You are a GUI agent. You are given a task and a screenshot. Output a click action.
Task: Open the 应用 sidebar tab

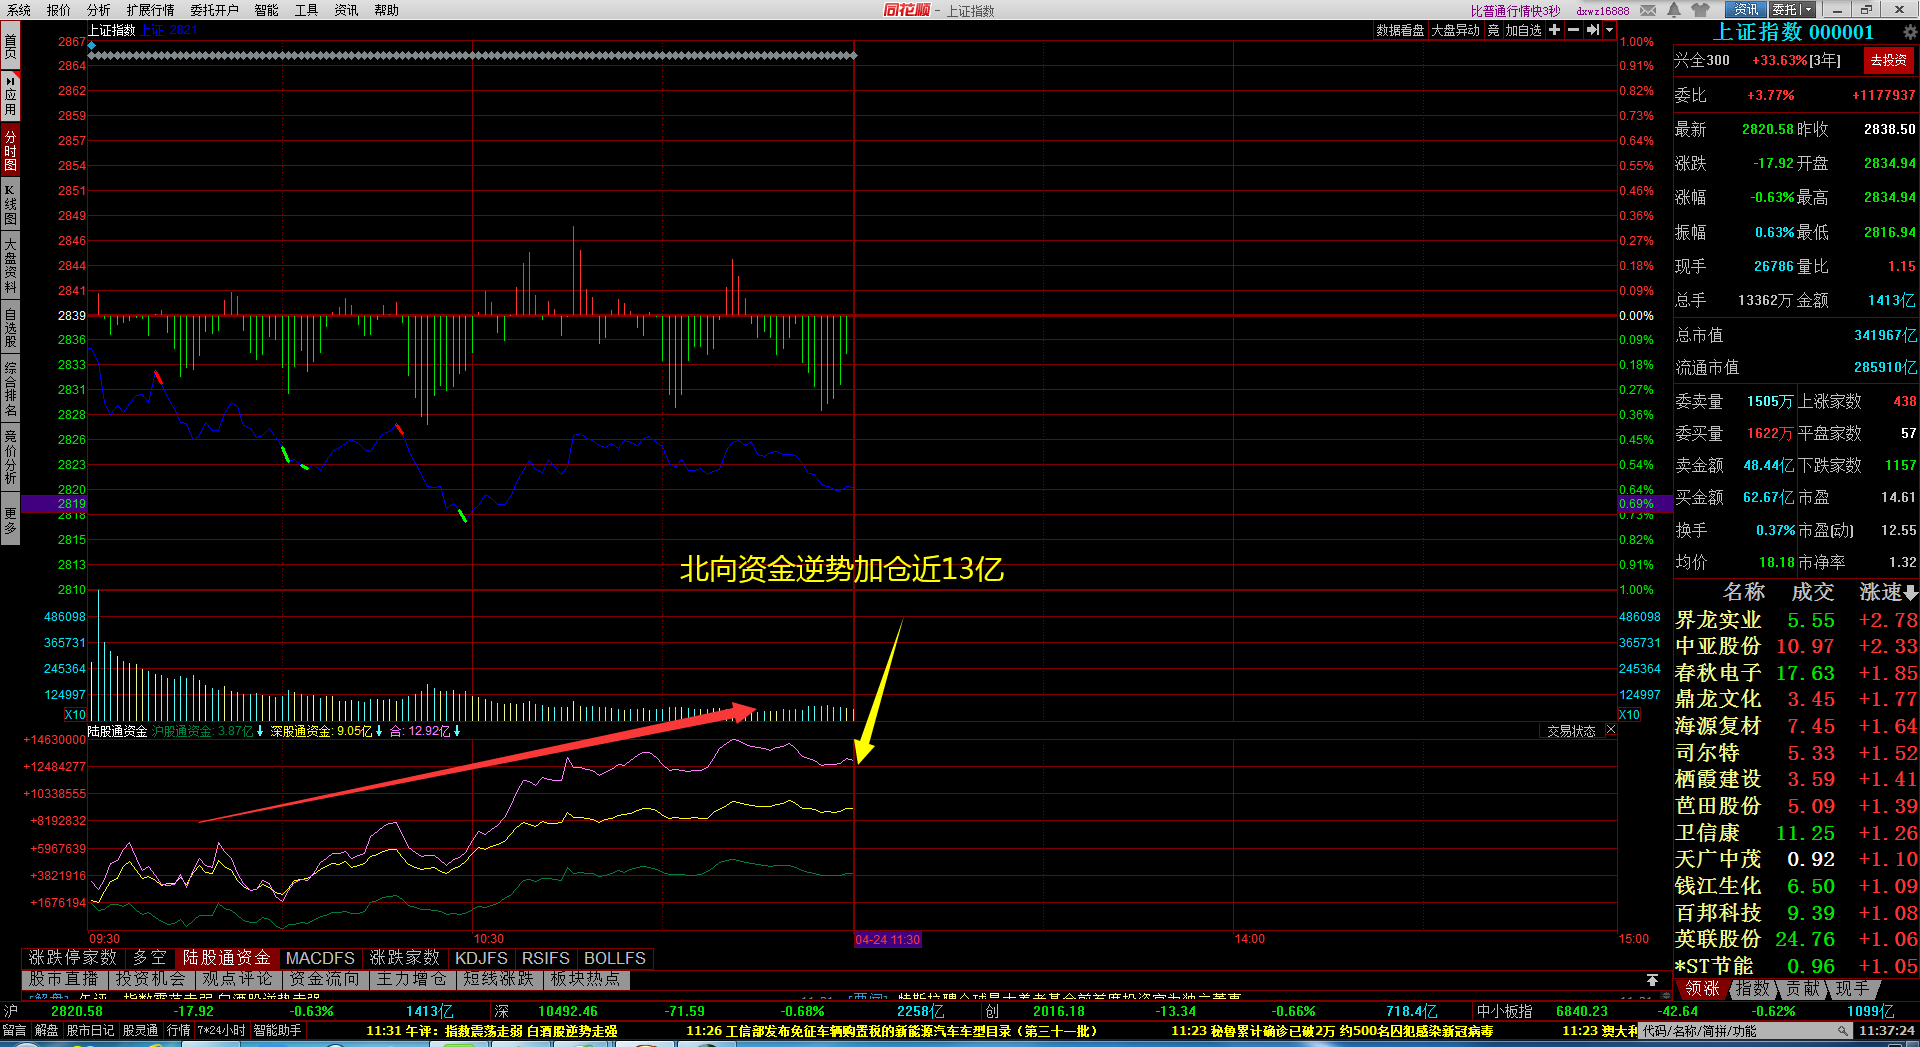[x=10, y=95]
